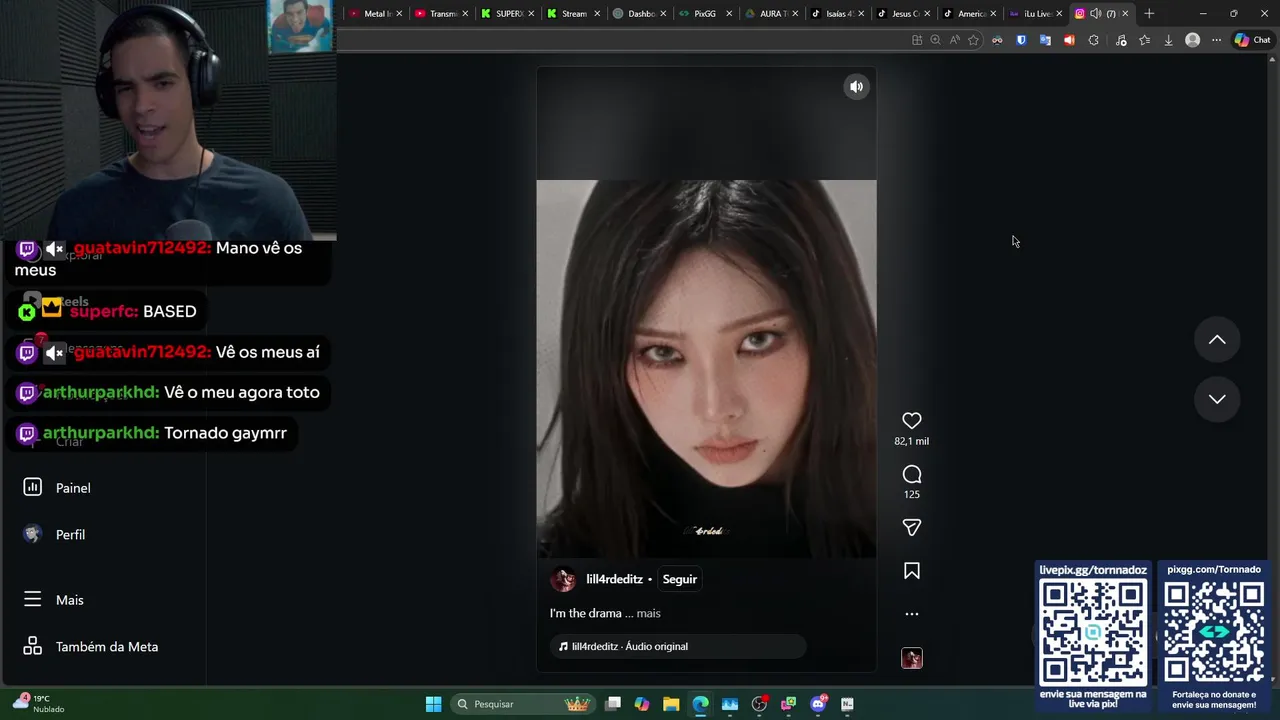The image size is (1280, 720).
Task: Open Discord from the taskbar
Action: pos(818,704)
